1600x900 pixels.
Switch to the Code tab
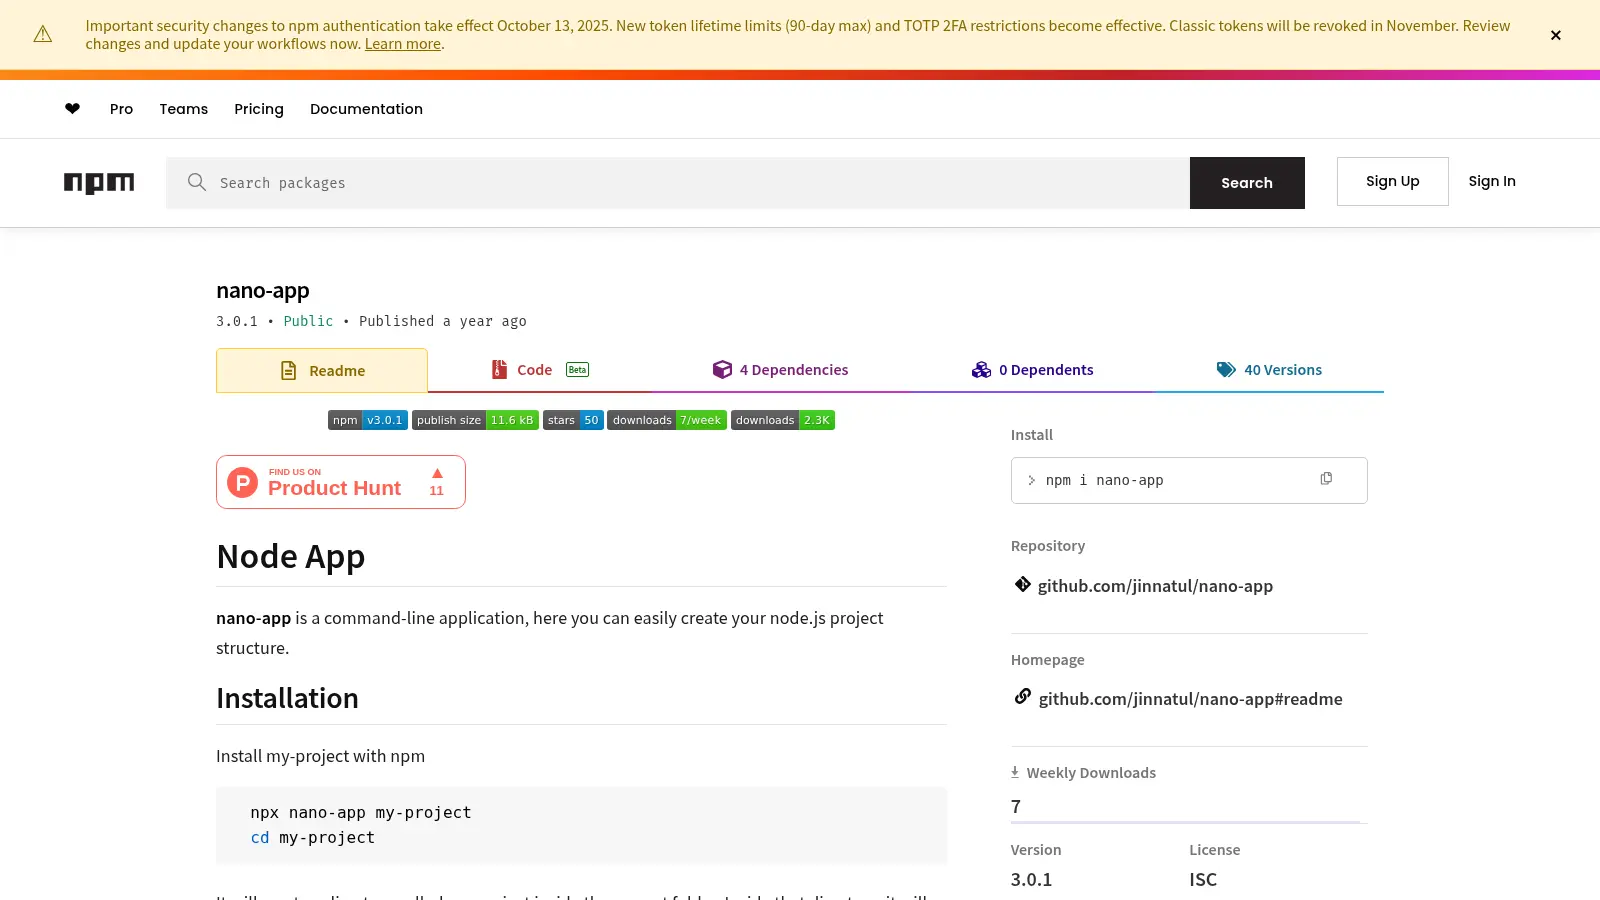pyautogui.click(x=540, y=370)
